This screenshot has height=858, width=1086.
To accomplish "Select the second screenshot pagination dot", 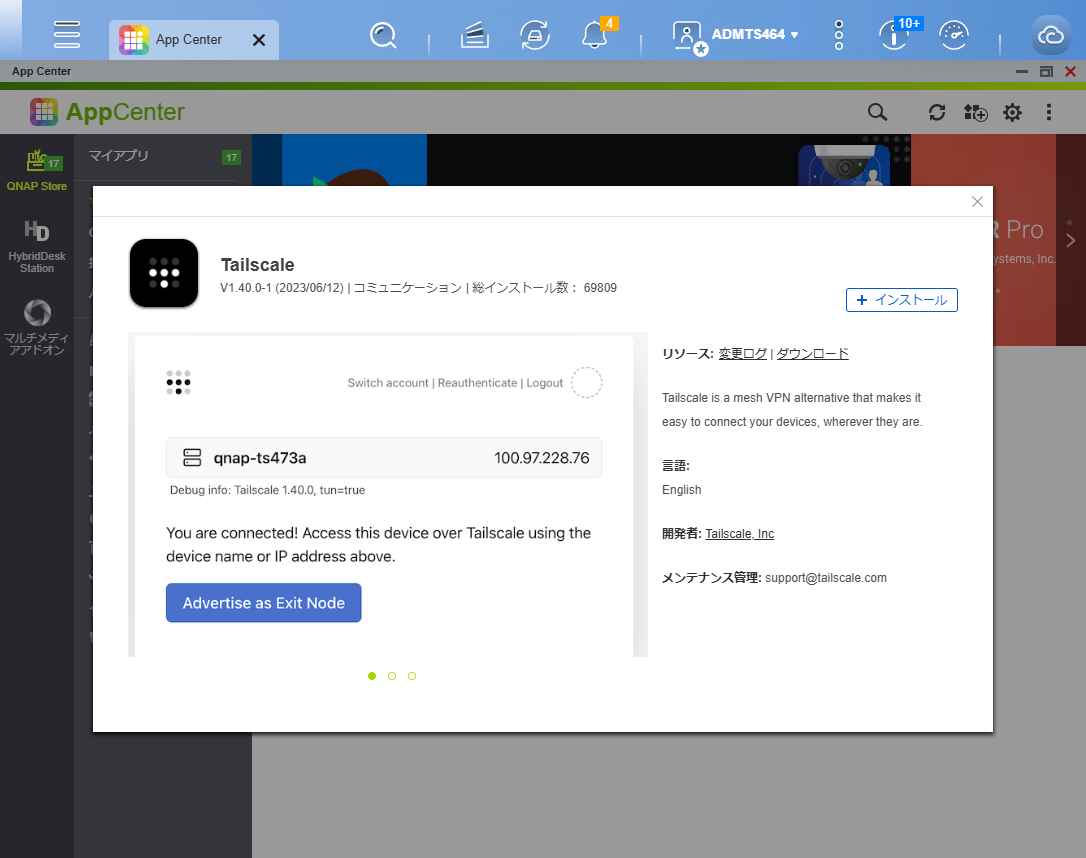I will click(392, 676).
